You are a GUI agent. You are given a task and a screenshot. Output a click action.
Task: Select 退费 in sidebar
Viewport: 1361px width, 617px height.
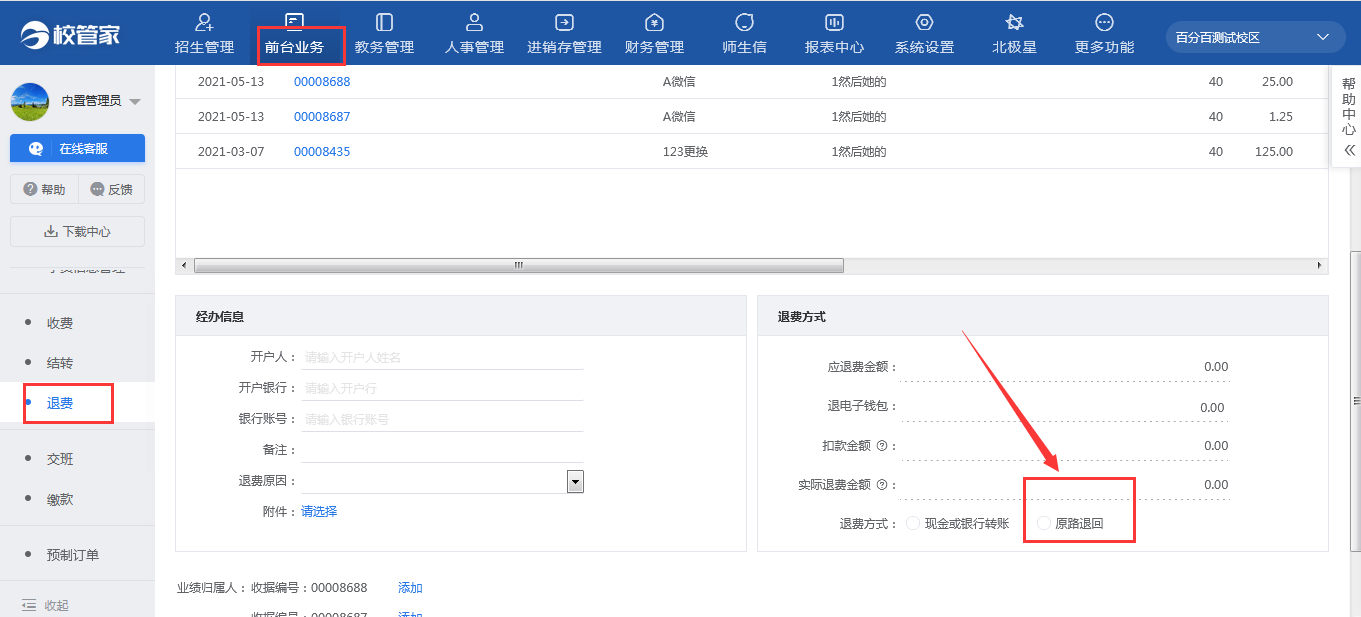pyautogui.click(x=60, y=403)
